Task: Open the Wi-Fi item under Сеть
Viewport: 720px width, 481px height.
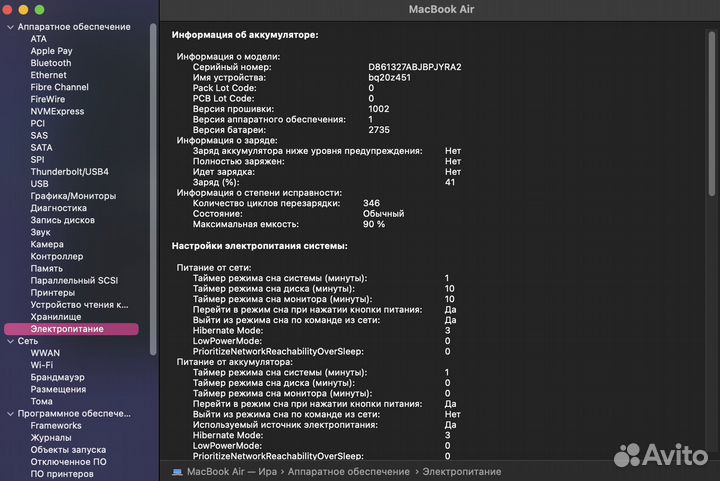Action: [42, 365]
